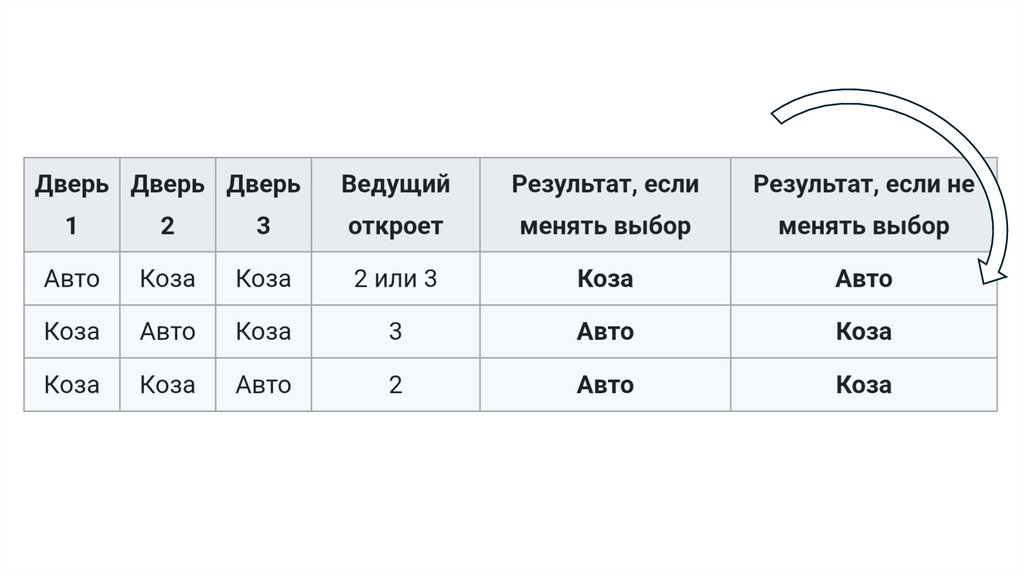
Task: Click the "Результат, если менять выбор" header
Action: click(x=605, y=205)
